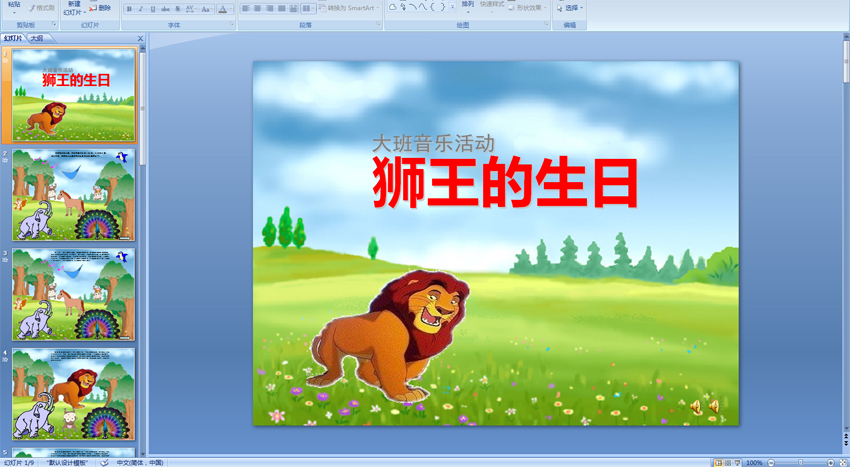Image resolution: width=850 pixels, height=467 pixels.
Task: Select slide 4 thumbnail with lion and elephant
Action: coord(74,394)
